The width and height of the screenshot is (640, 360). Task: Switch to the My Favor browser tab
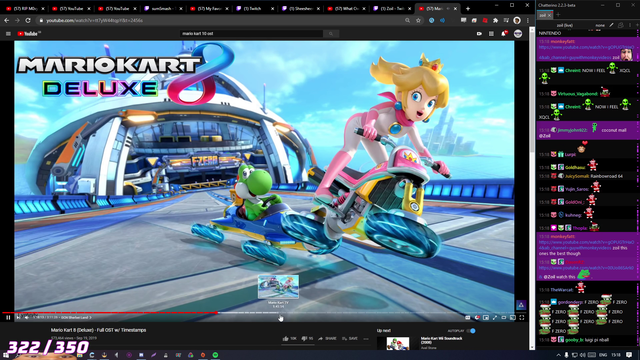(x=209, y=9)
